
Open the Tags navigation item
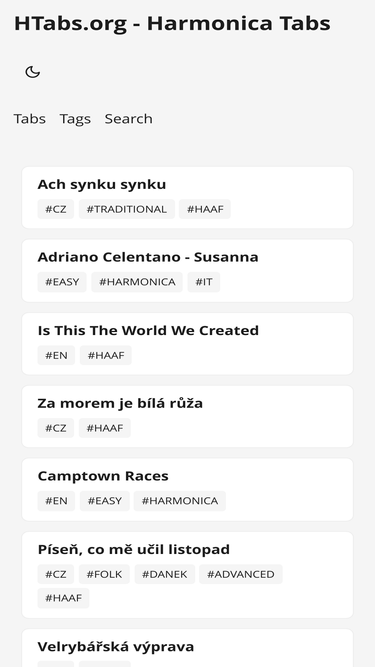coord(75,119)
